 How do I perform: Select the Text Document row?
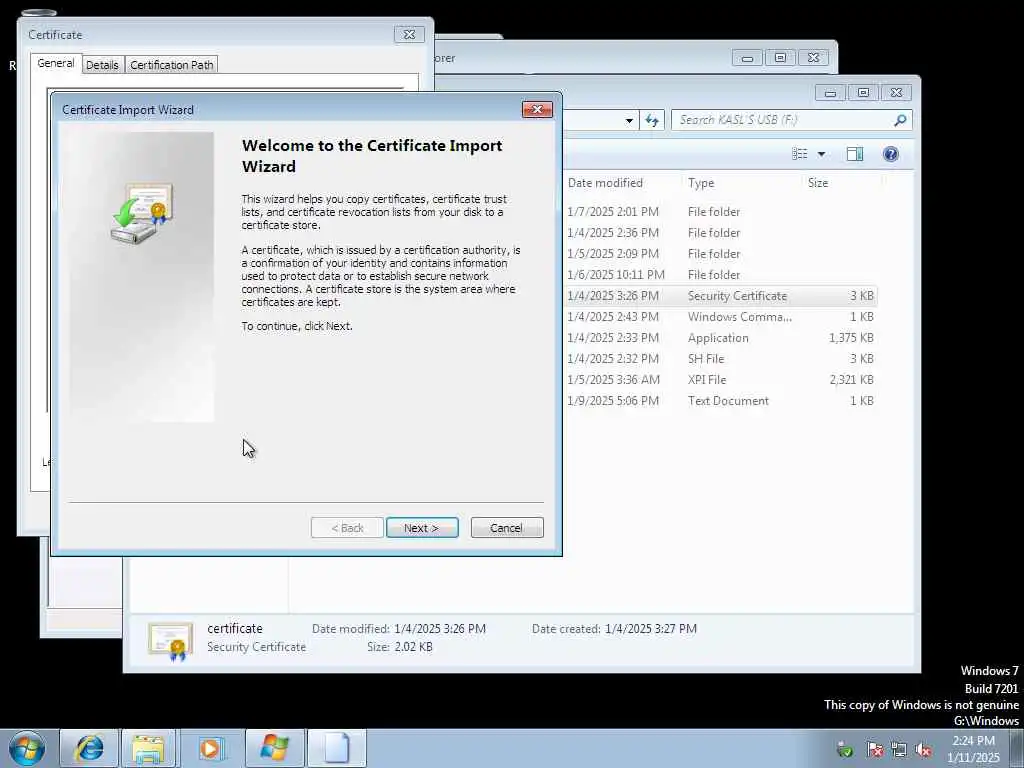click(720, 400)
